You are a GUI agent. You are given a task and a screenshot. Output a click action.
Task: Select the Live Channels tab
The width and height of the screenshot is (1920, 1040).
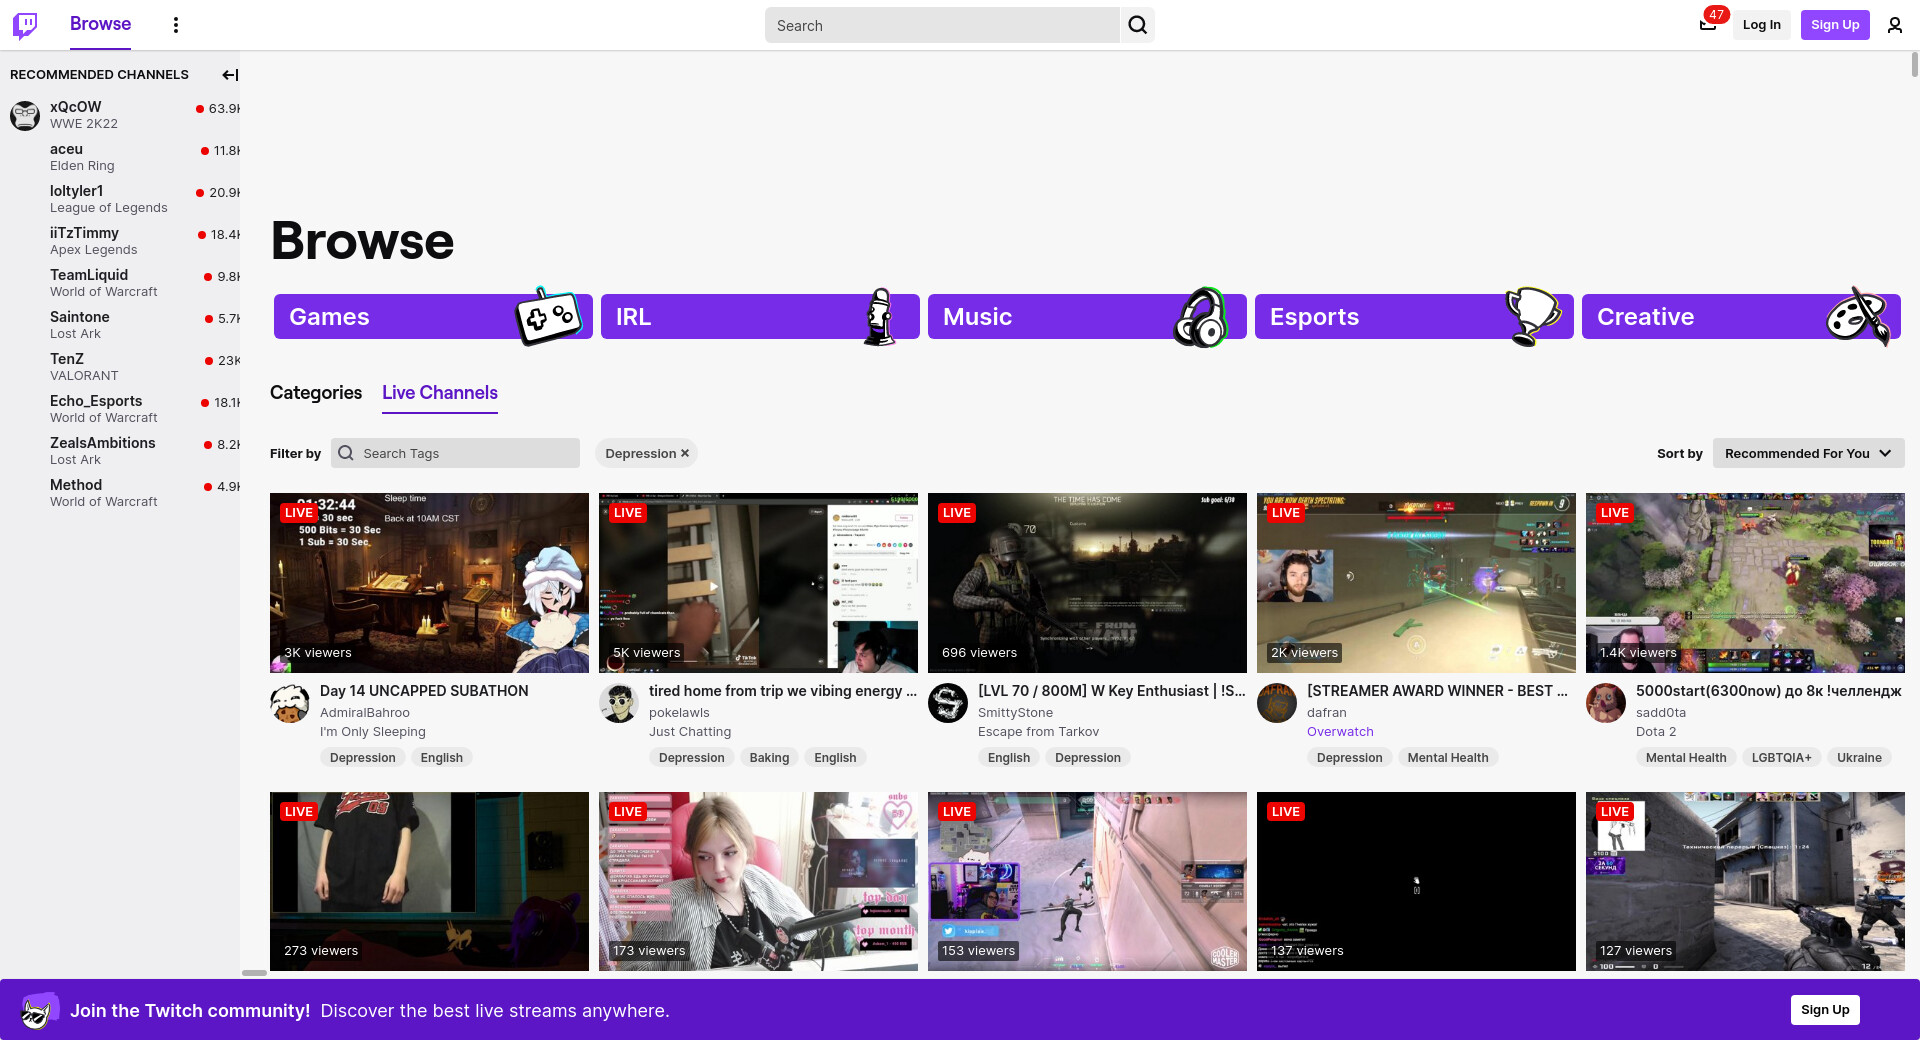click(440, 393)
